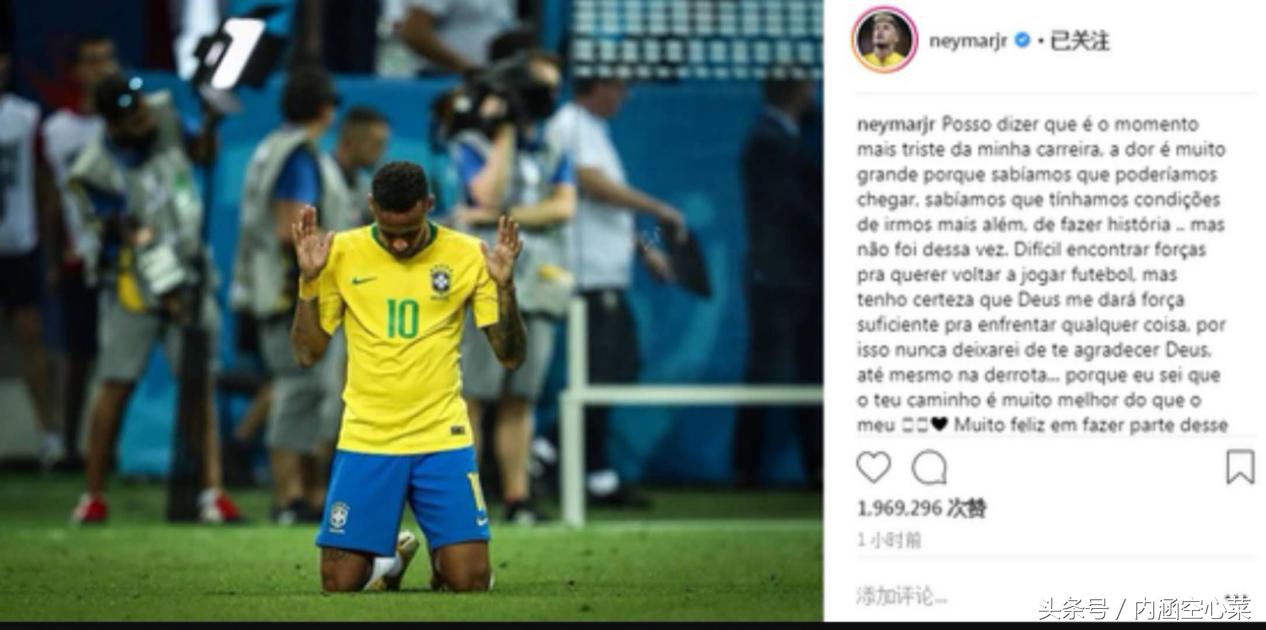Click the blue verified badge beside neymarjr

(x=1022, y=40)
